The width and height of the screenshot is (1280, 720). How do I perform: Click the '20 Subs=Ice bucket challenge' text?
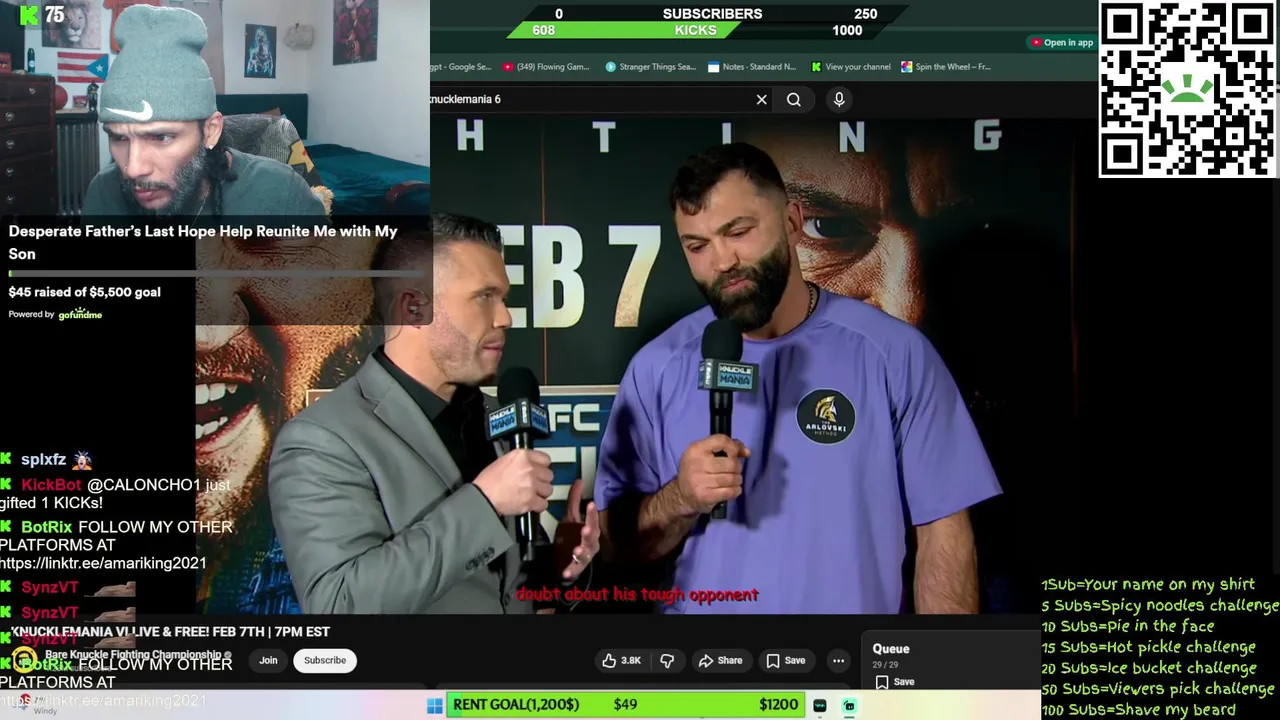[1149, 668]
